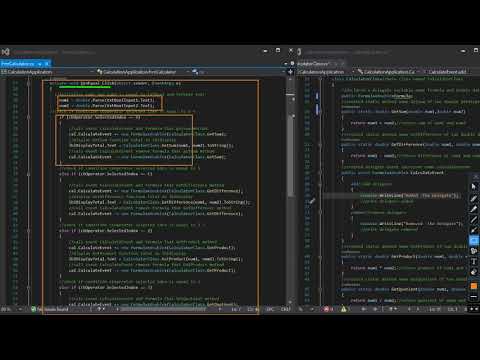Screen dimensions: 480x360
Task: Click the Visual Studio logo in left window
Action: [5, 52]
